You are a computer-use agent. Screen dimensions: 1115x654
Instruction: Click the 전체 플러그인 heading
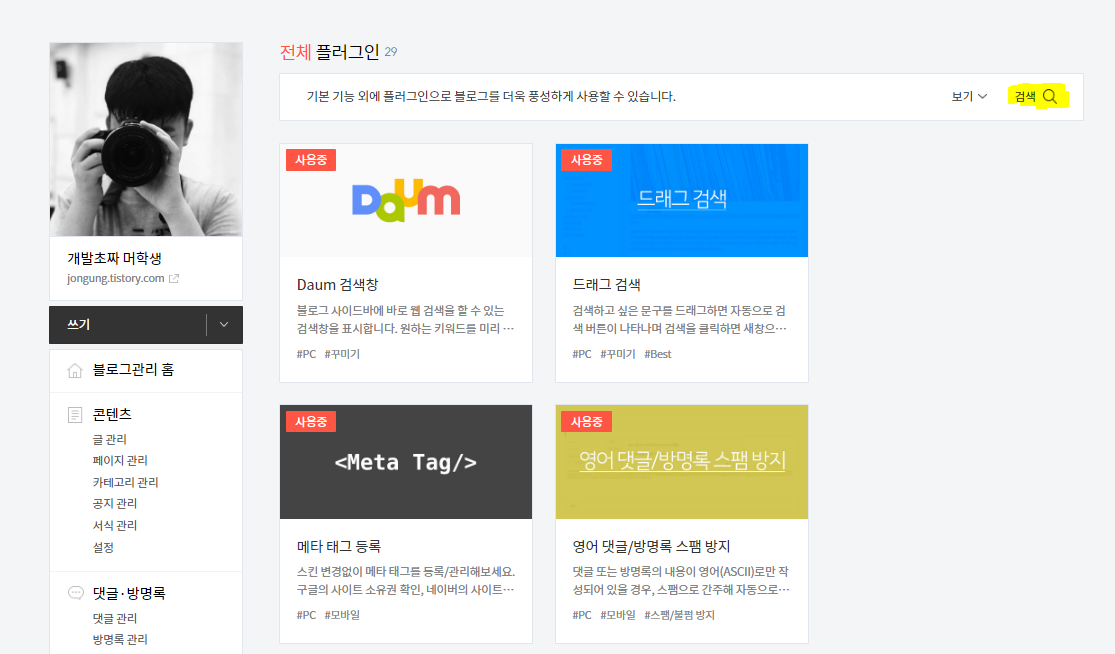(x=330, y=52)
